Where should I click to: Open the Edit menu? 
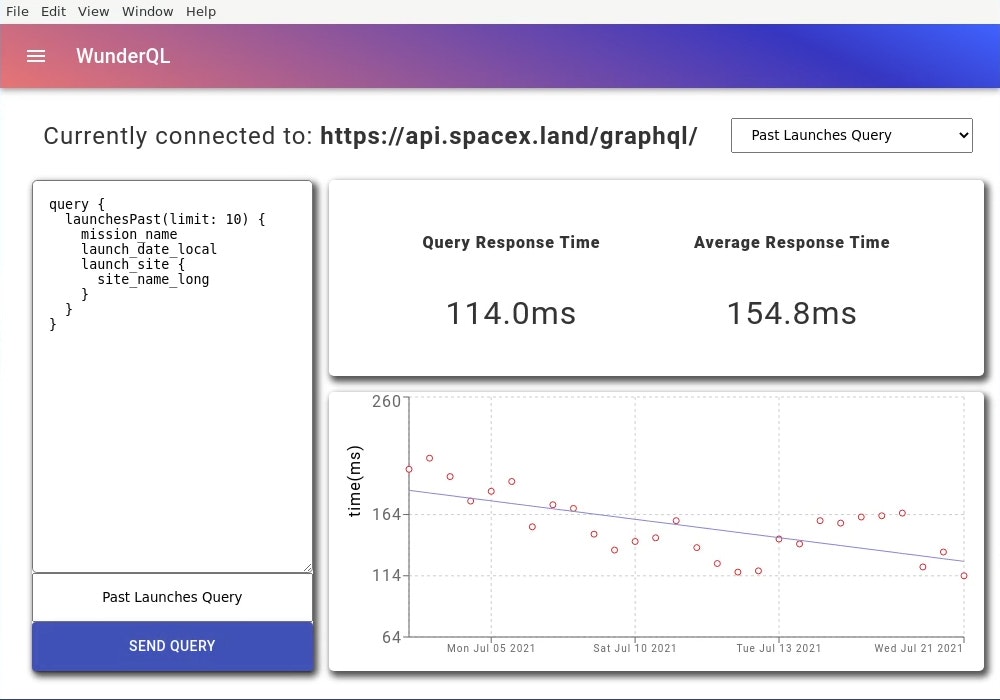tap(54, 11)
